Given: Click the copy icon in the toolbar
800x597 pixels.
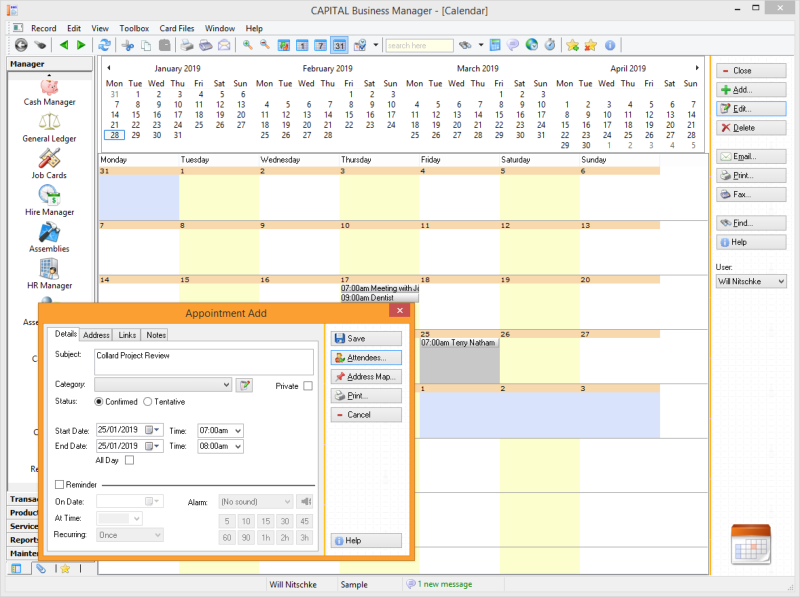Looking at the screenshot, I should [146, 45].
